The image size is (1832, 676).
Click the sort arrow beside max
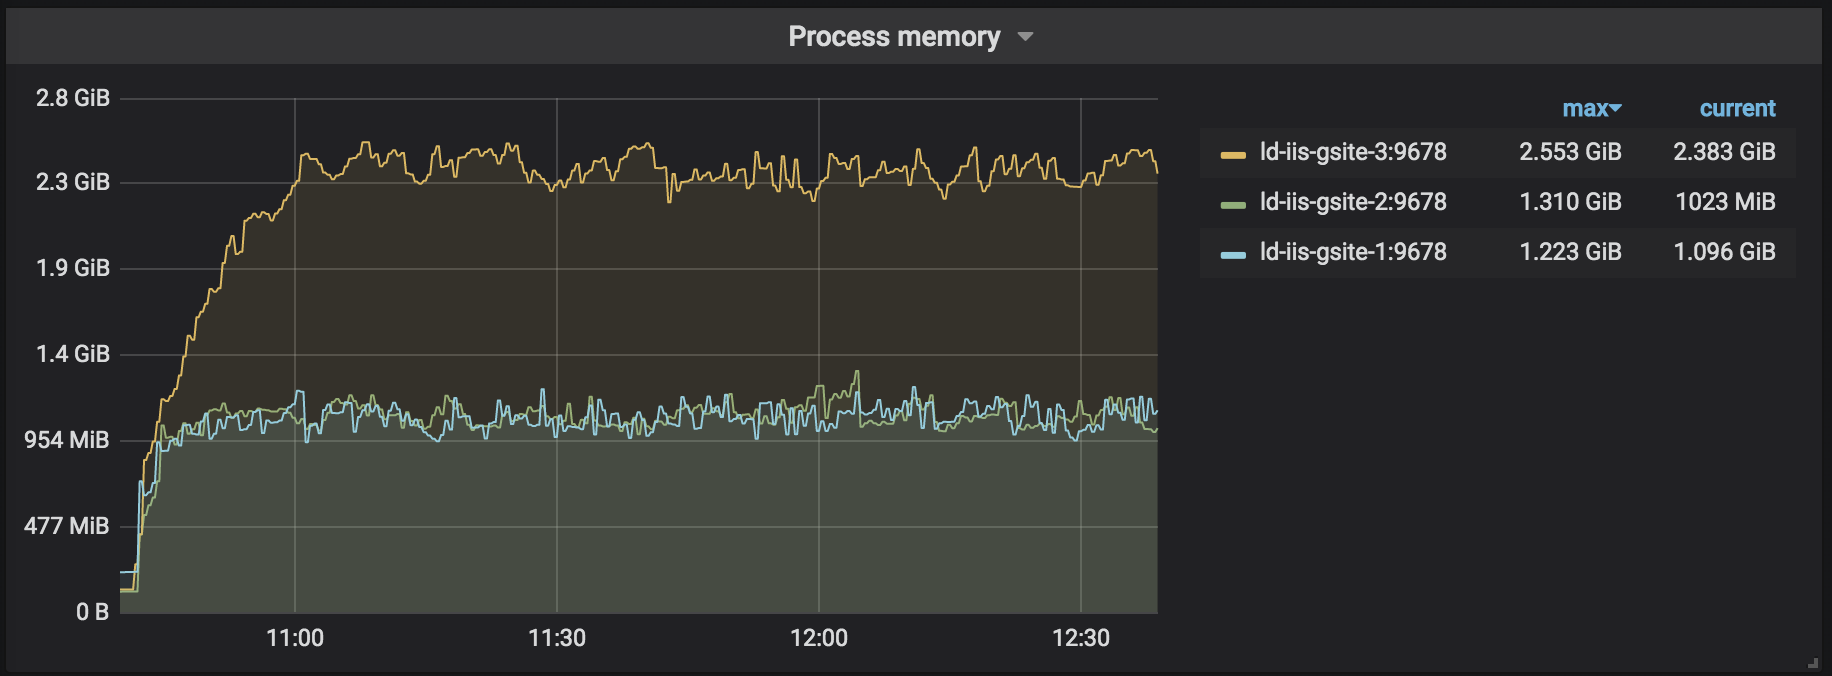pyautogui.click(x=1616, y=108)
